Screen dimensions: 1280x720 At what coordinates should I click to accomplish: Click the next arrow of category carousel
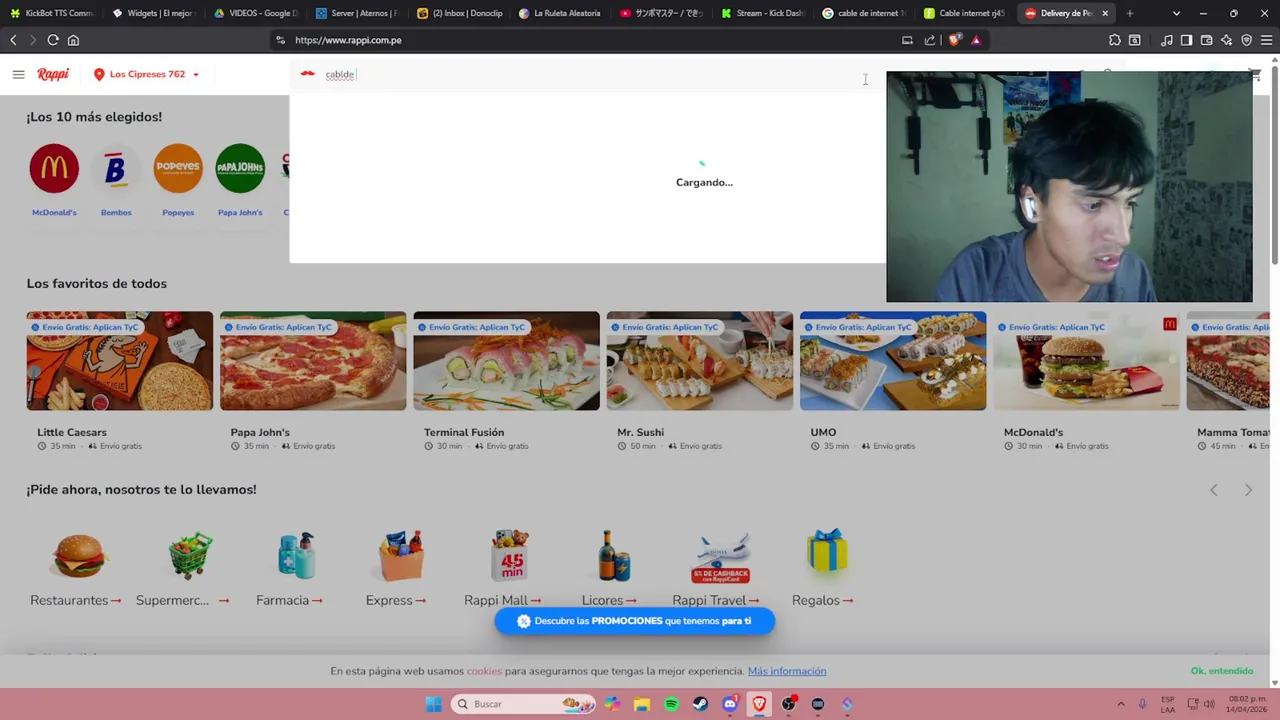(x=1248, y=490)
